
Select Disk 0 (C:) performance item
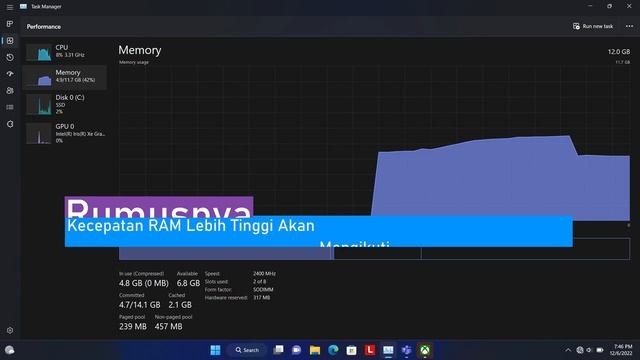[x=65, y=104]
